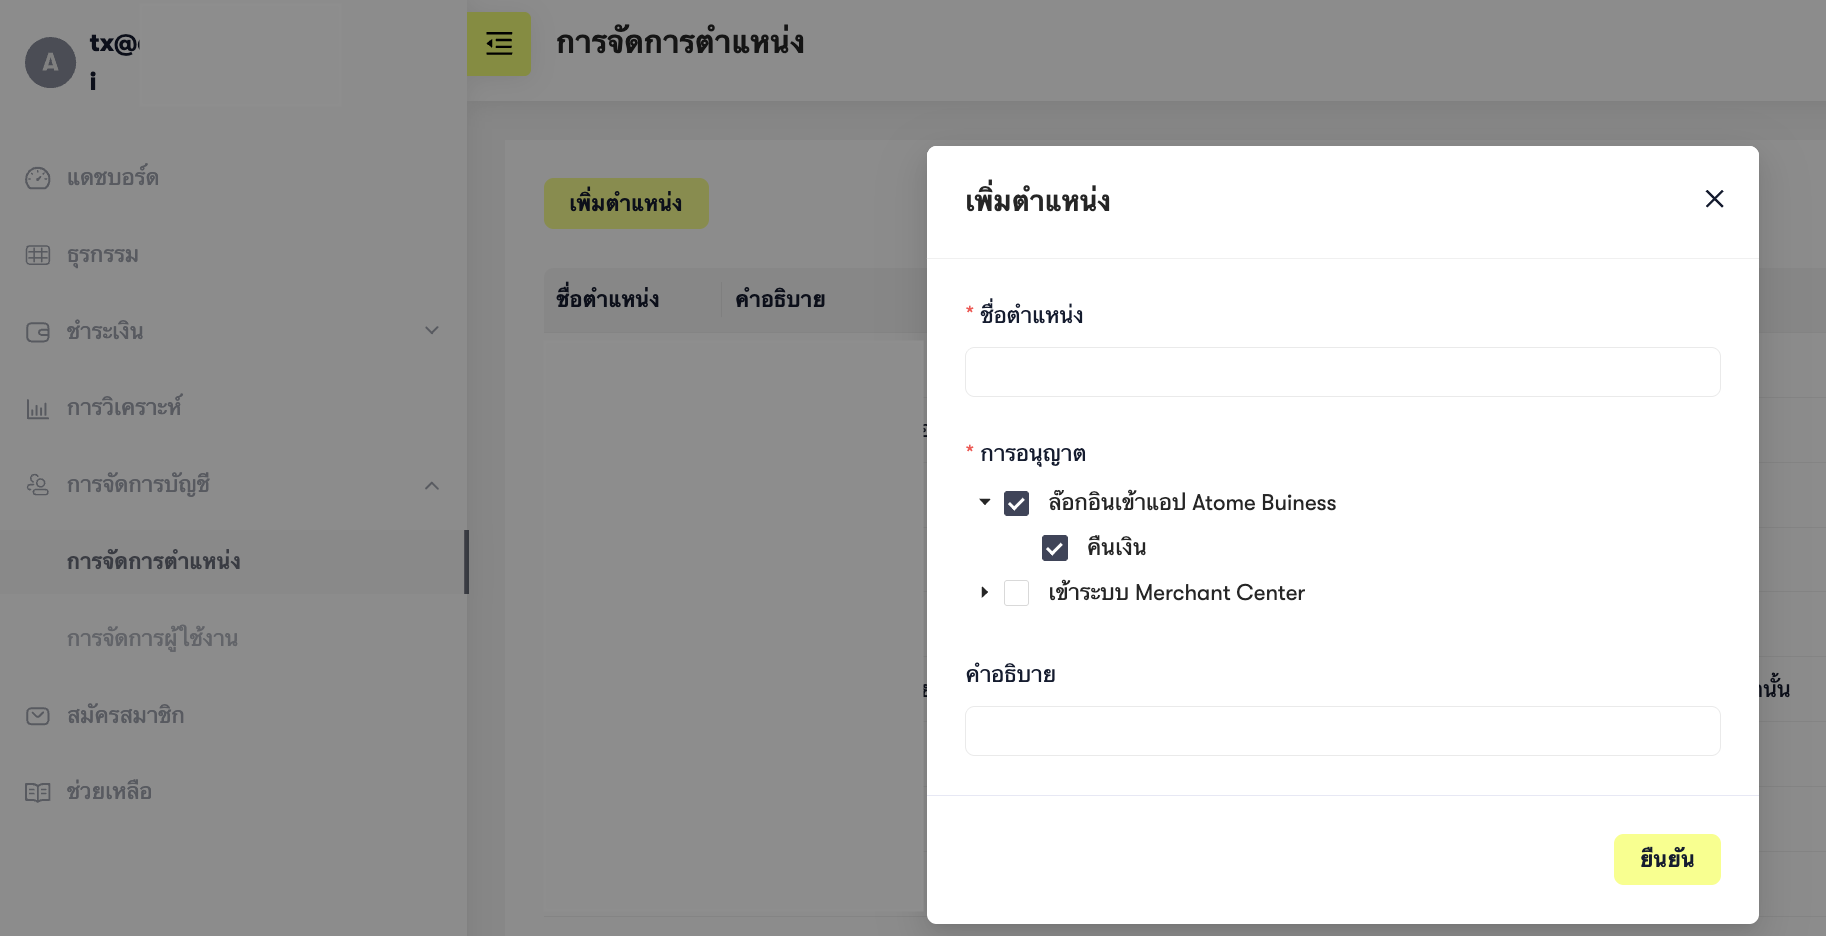Enable เข้าระบบ Merchant Center permission
Viewport: 1826px width, 936px height.
coord(1017,593)
